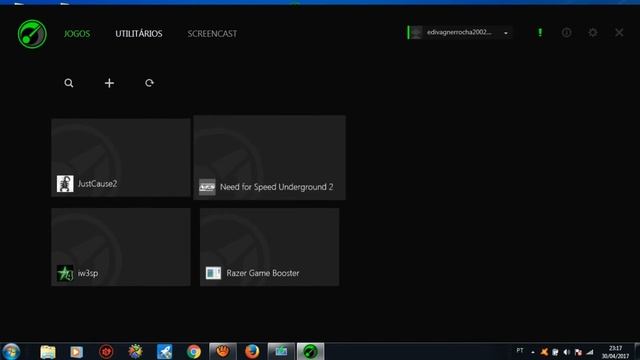Expand the edivagnerrocha2002 account dropdown
Screen dimensions: 640x360
point(506,33)
